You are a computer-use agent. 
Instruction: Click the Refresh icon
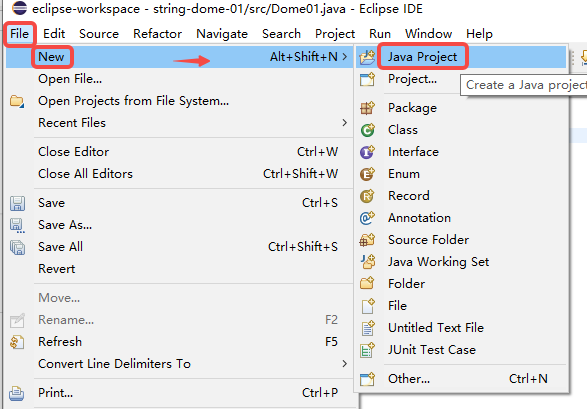(x=17, y=342)
